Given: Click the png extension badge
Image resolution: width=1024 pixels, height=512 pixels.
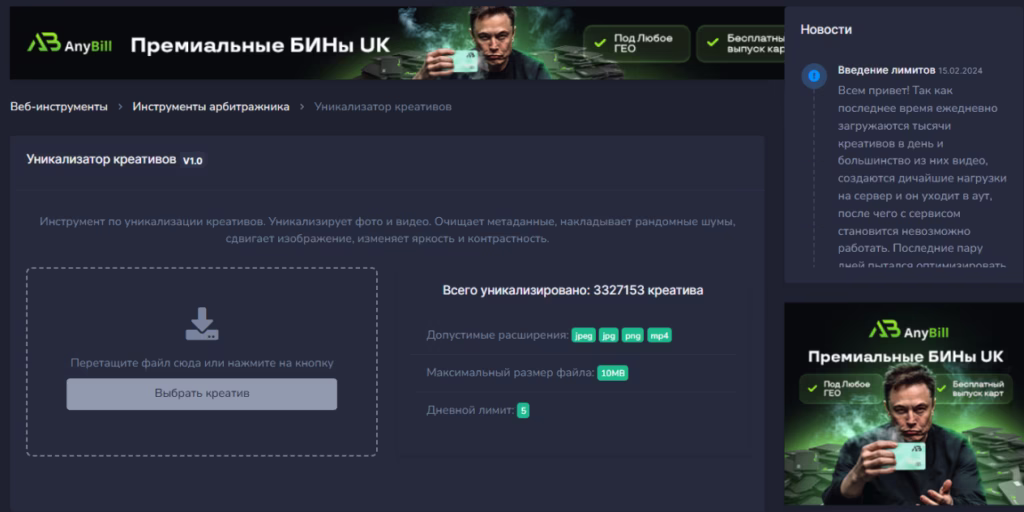Looking at the screenshot, I should [x=633, y=336].
